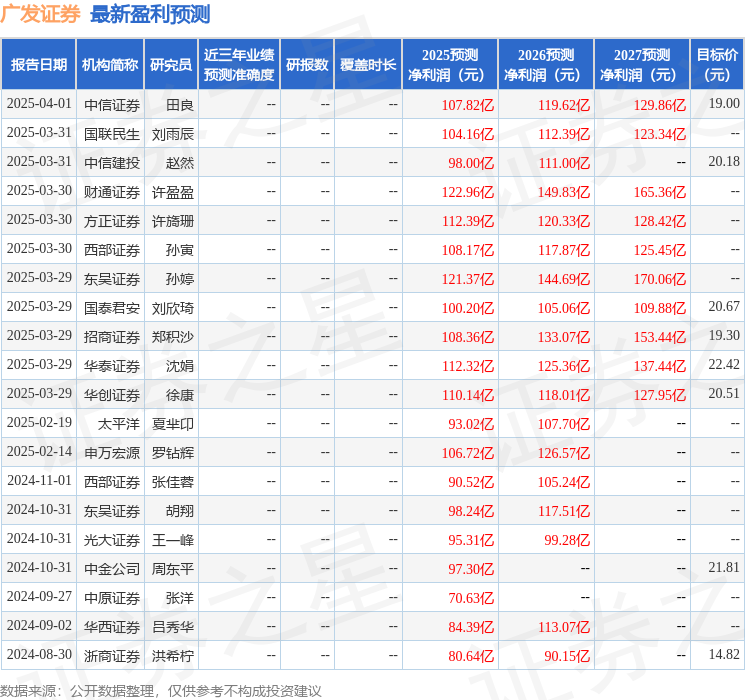Click the 21.81 target price
The height and width of the screenshot is (700, 745).
point(724,567)
